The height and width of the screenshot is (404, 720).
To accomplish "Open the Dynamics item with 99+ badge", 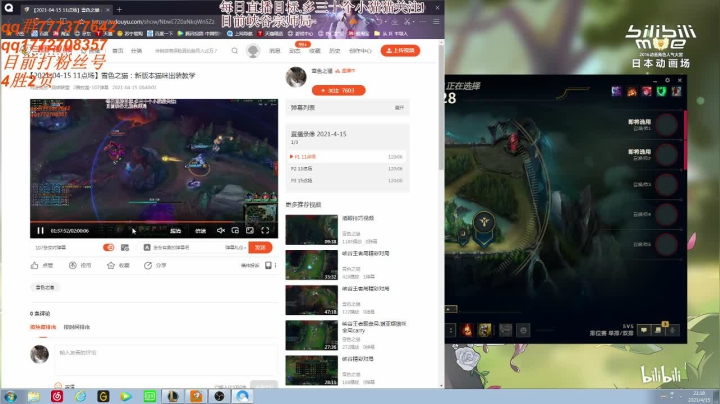I will click(x=295, y=50).
